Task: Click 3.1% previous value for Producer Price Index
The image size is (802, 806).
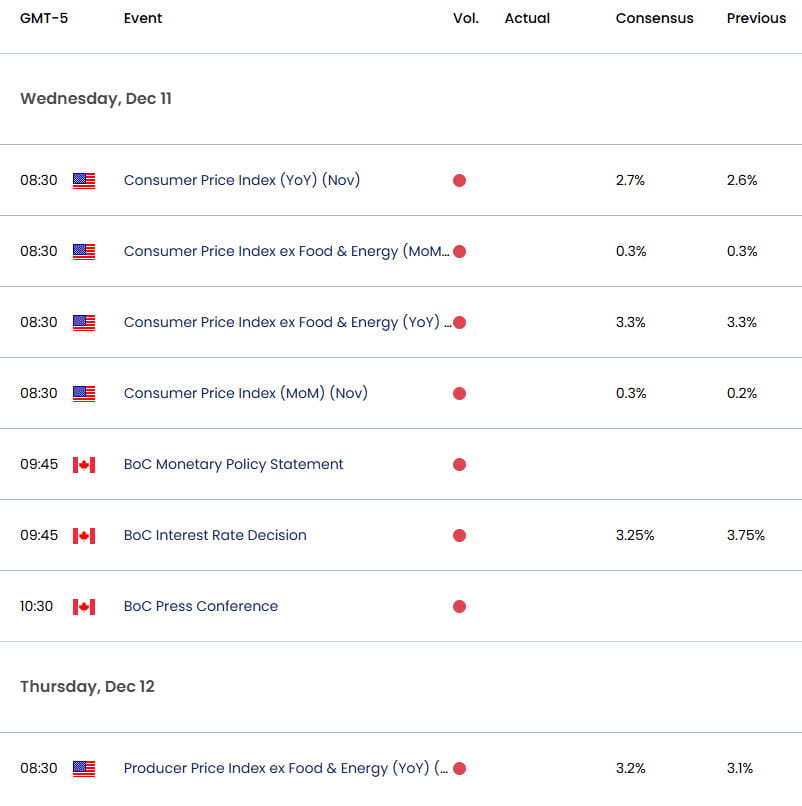Action: pos(740,768)
